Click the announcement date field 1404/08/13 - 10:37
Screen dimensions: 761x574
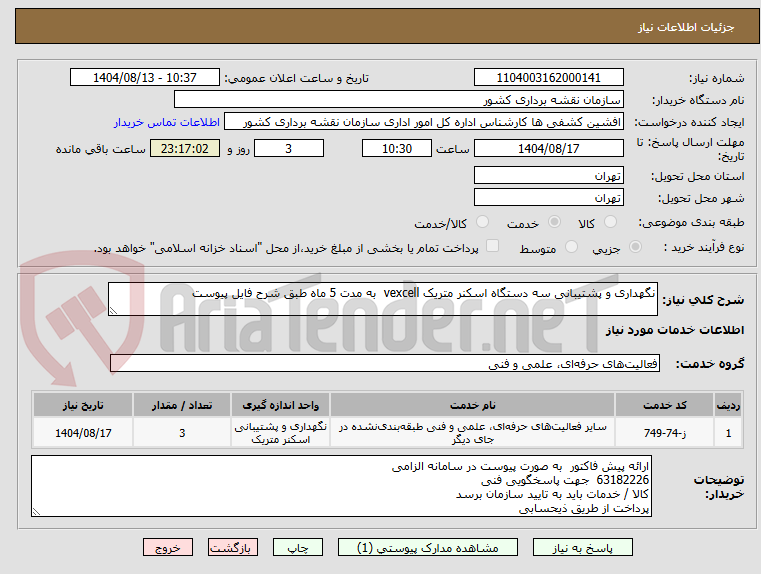pyautogui.click(x=145, y=77)
